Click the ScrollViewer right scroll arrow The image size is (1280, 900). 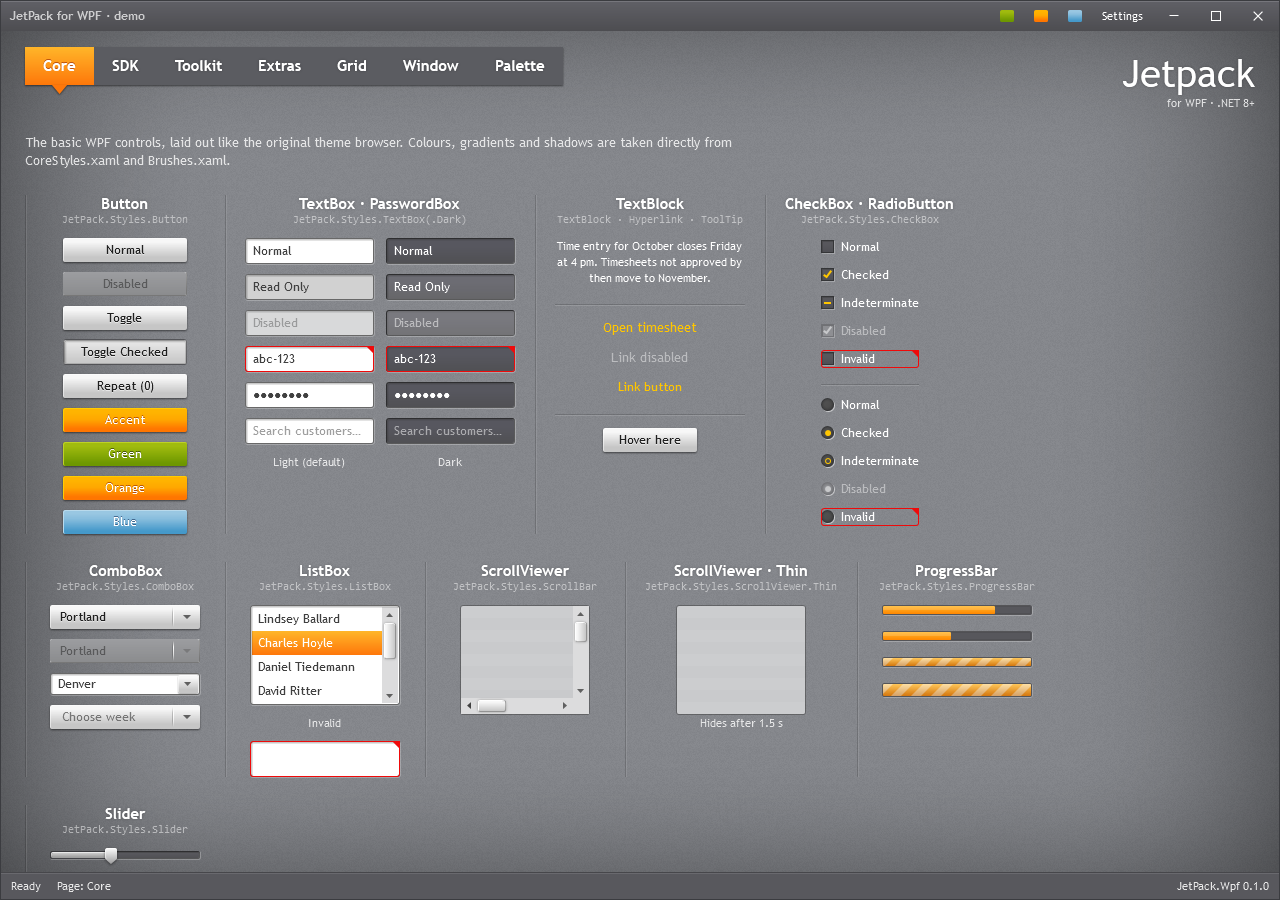(x=565, y=706)
